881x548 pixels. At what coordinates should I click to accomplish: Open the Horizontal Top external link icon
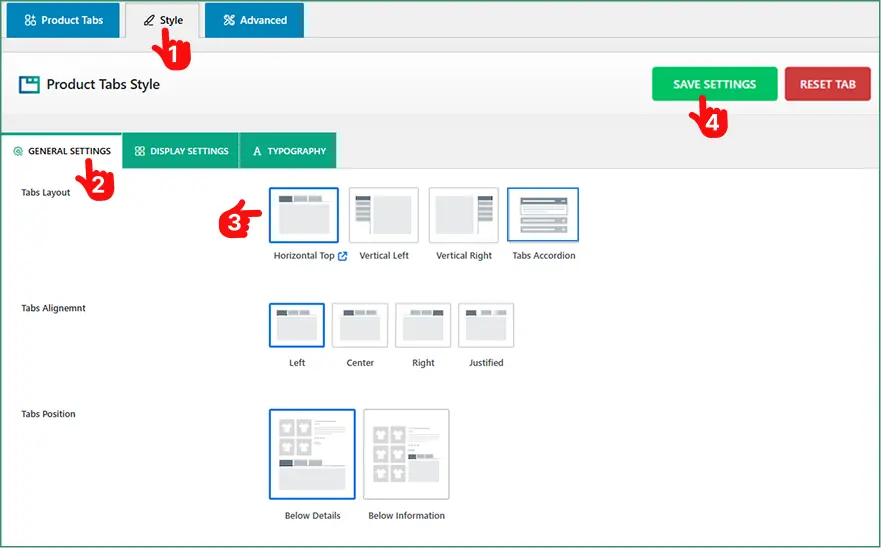pyautogui.click(x=343, y=256)
